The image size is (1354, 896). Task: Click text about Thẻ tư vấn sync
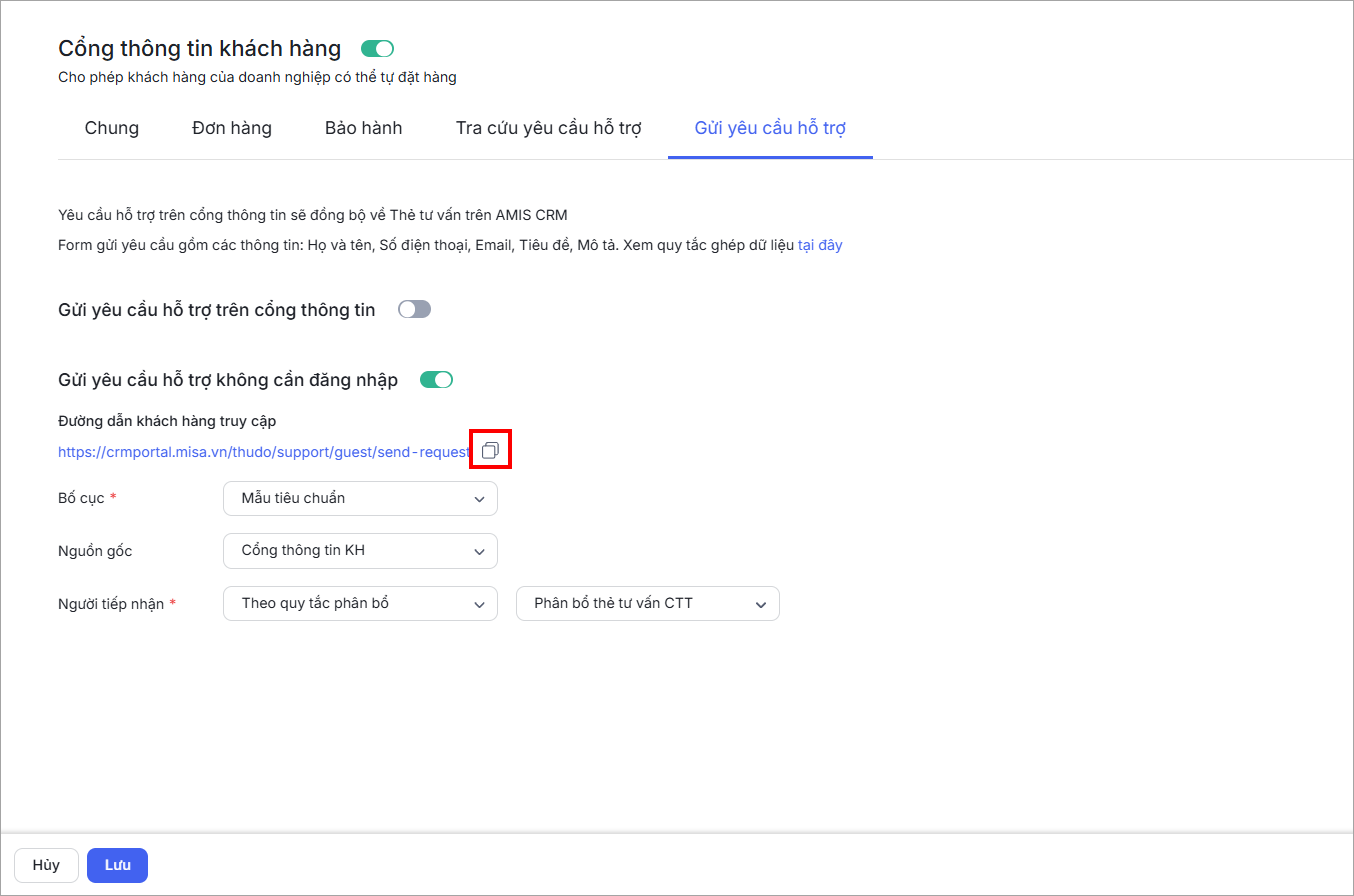pyautogui.click(x=313, y=215)
